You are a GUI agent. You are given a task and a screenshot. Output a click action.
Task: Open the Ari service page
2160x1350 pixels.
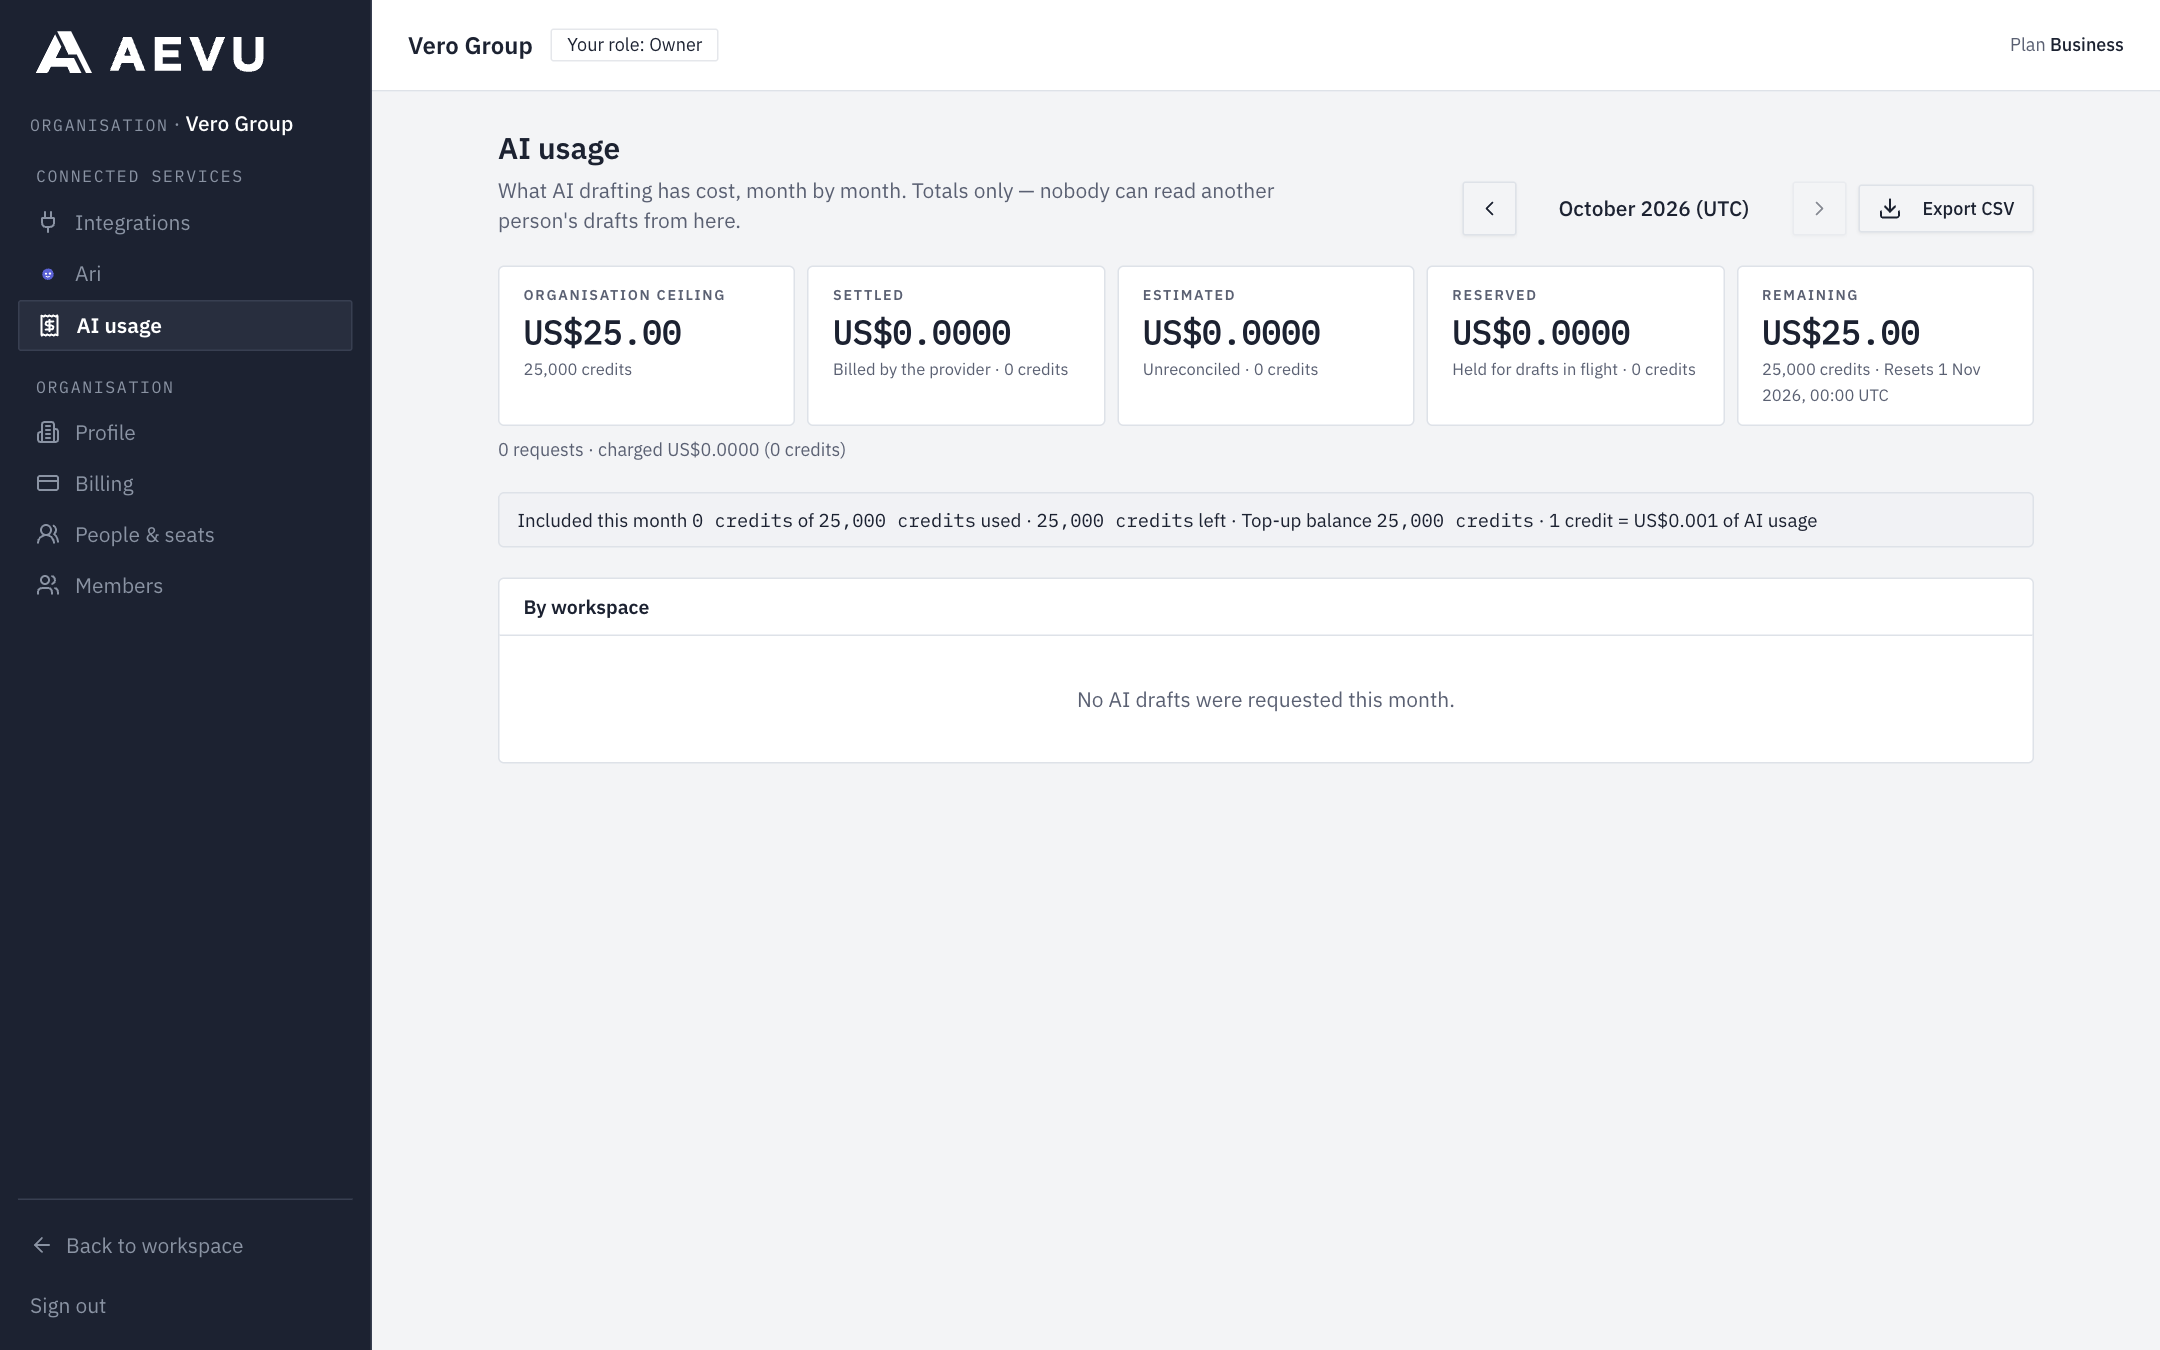pos(185,274)
